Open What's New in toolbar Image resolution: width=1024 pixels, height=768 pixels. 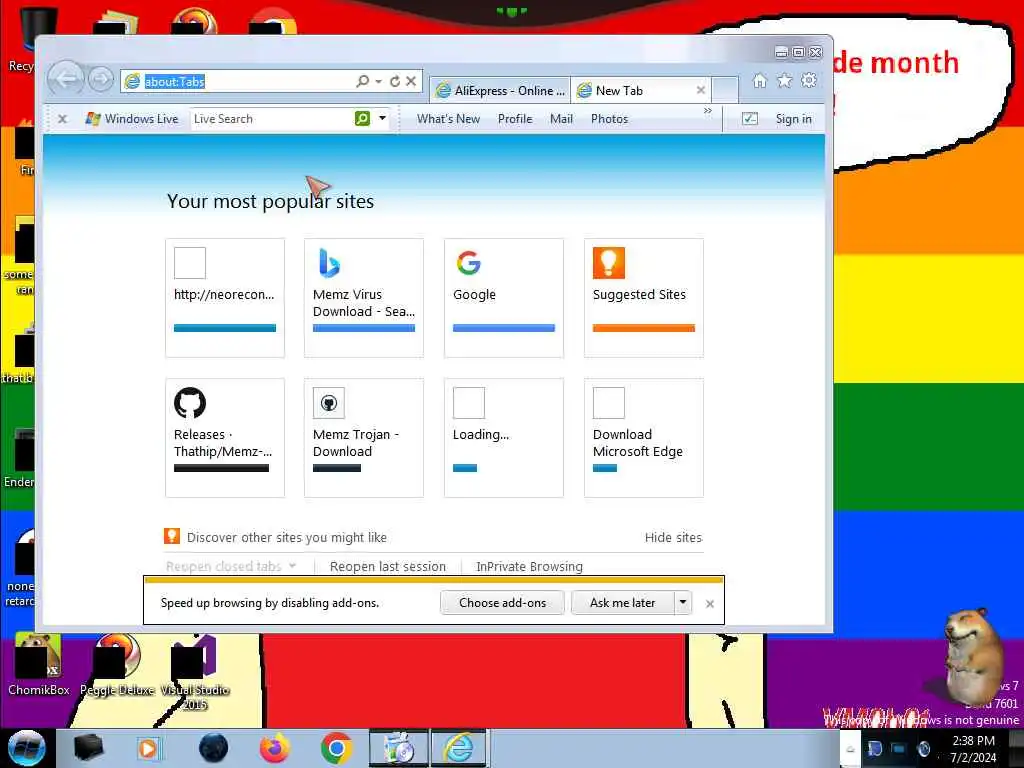[449, 119]
